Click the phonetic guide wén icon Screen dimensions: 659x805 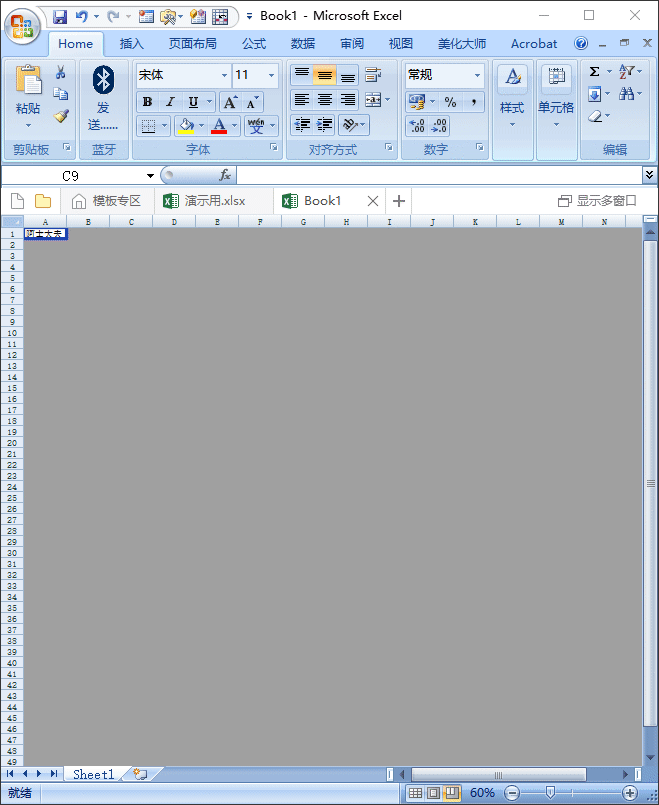pyautogui.click(x=256, y=126)
